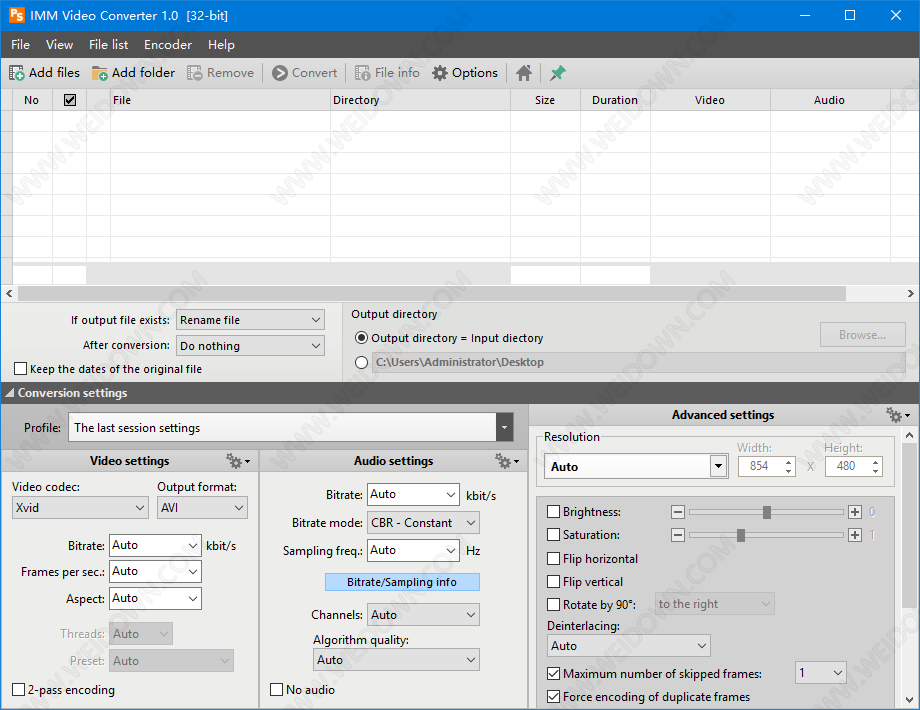
Task: Open the Frames per sec. dropdown
Action: (155, 572)
